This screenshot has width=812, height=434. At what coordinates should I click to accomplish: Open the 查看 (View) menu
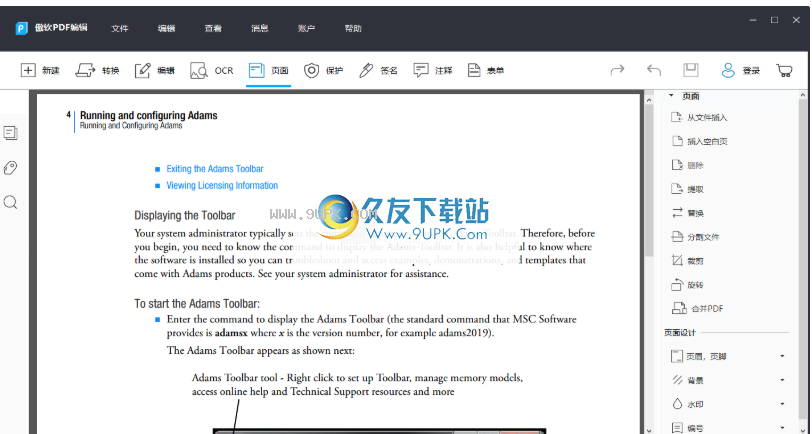213,28
